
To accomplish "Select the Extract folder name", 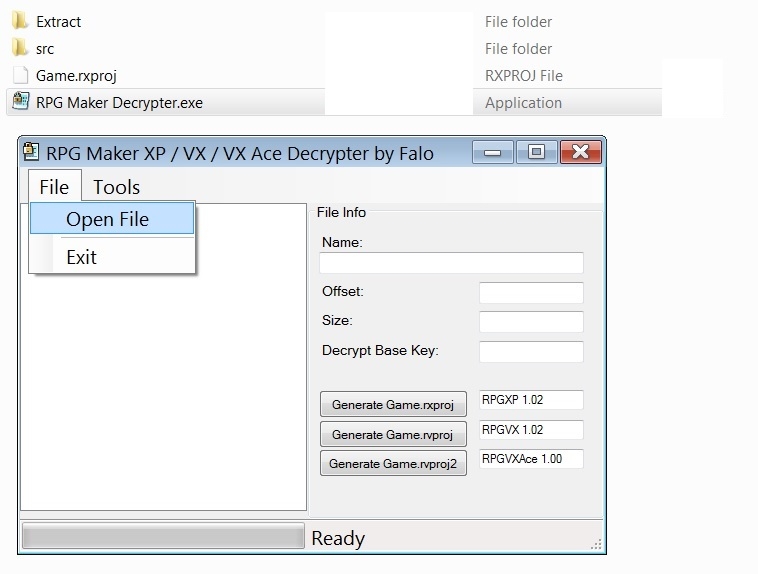I will click(58, 22).
